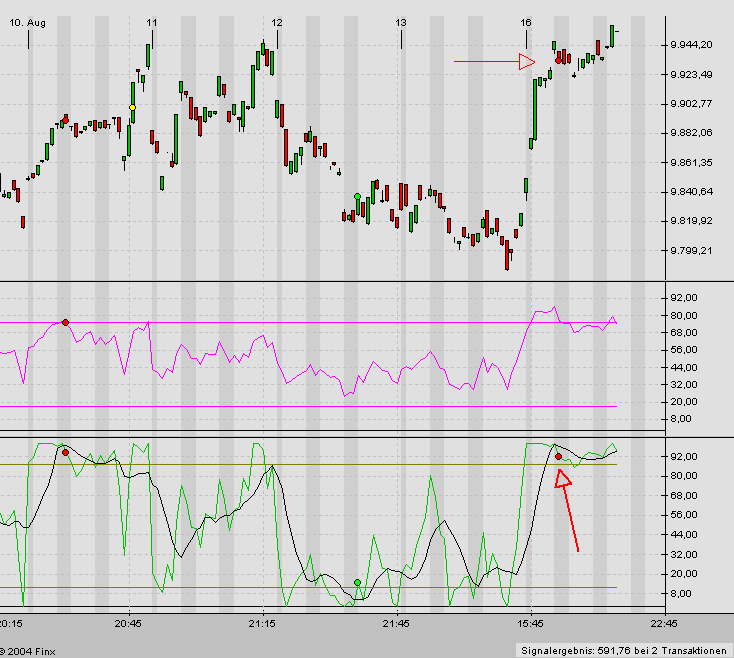The image size is (734, 658).
Task: Click the 9.799,21 price axis label
Action: coord(692,251)
